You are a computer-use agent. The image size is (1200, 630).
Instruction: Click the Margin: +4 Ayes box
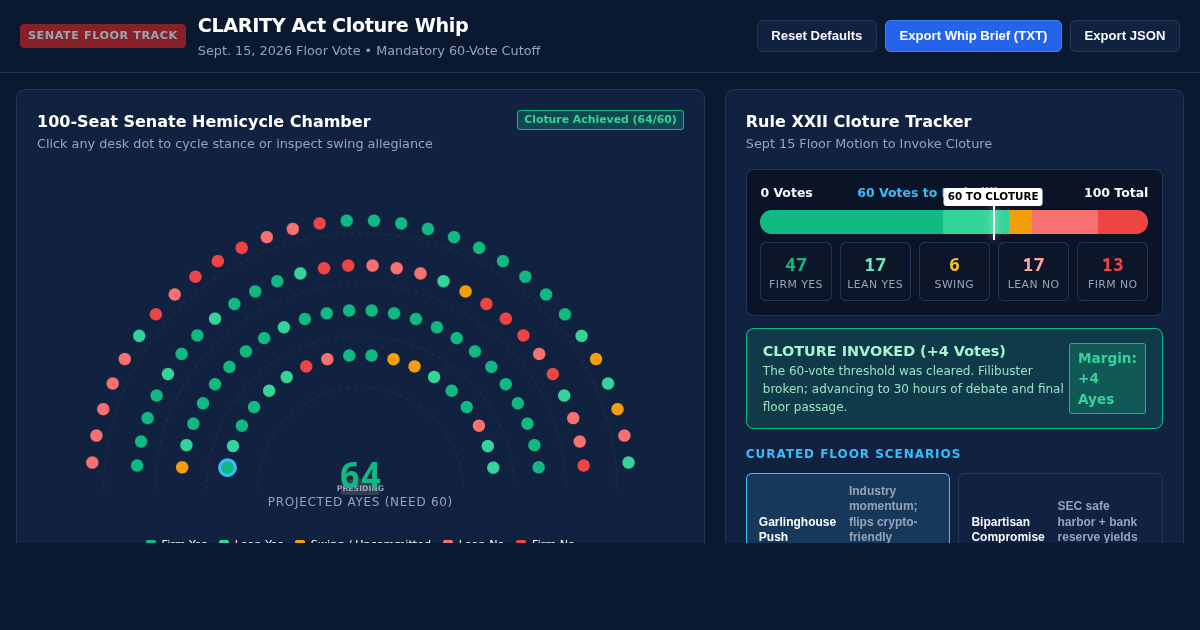click(x=1107, y=378)
